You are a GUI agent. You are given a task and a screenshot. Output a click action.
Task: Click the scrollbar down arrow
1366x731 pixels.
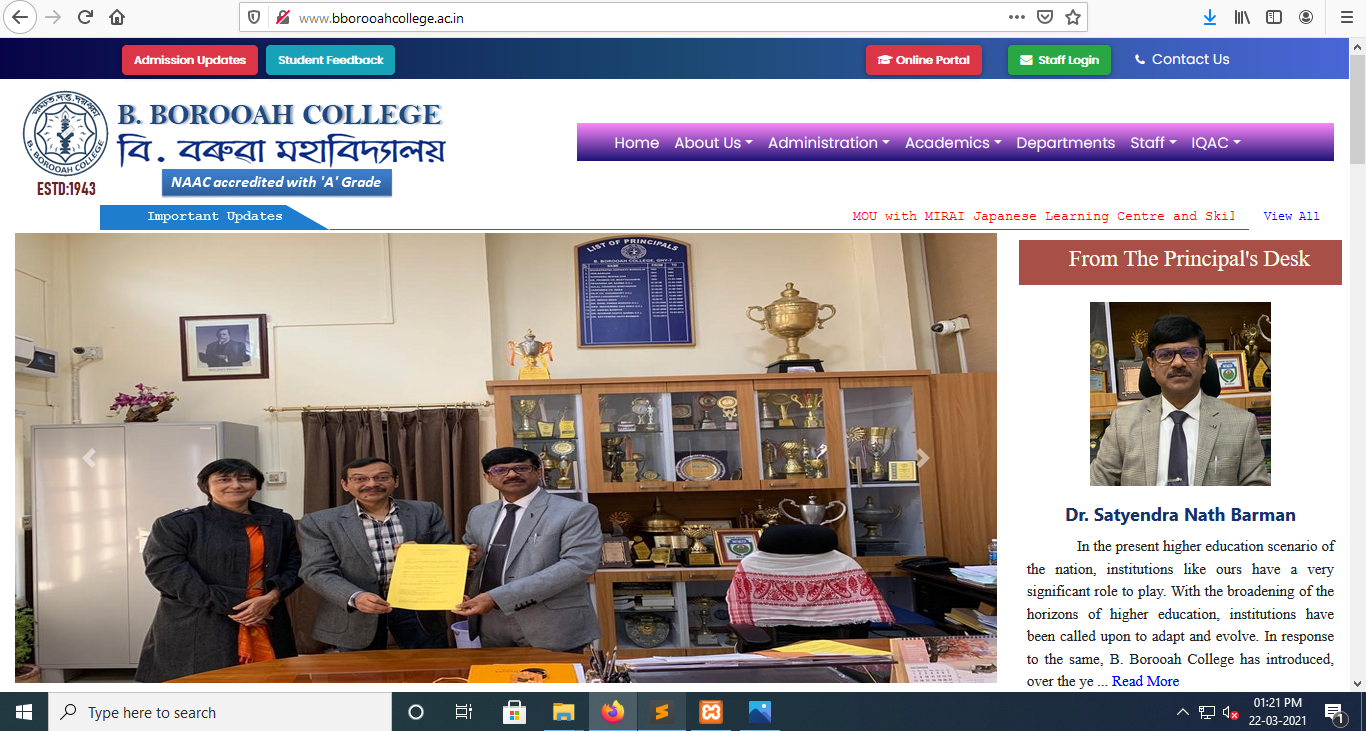coord(1357,684)
